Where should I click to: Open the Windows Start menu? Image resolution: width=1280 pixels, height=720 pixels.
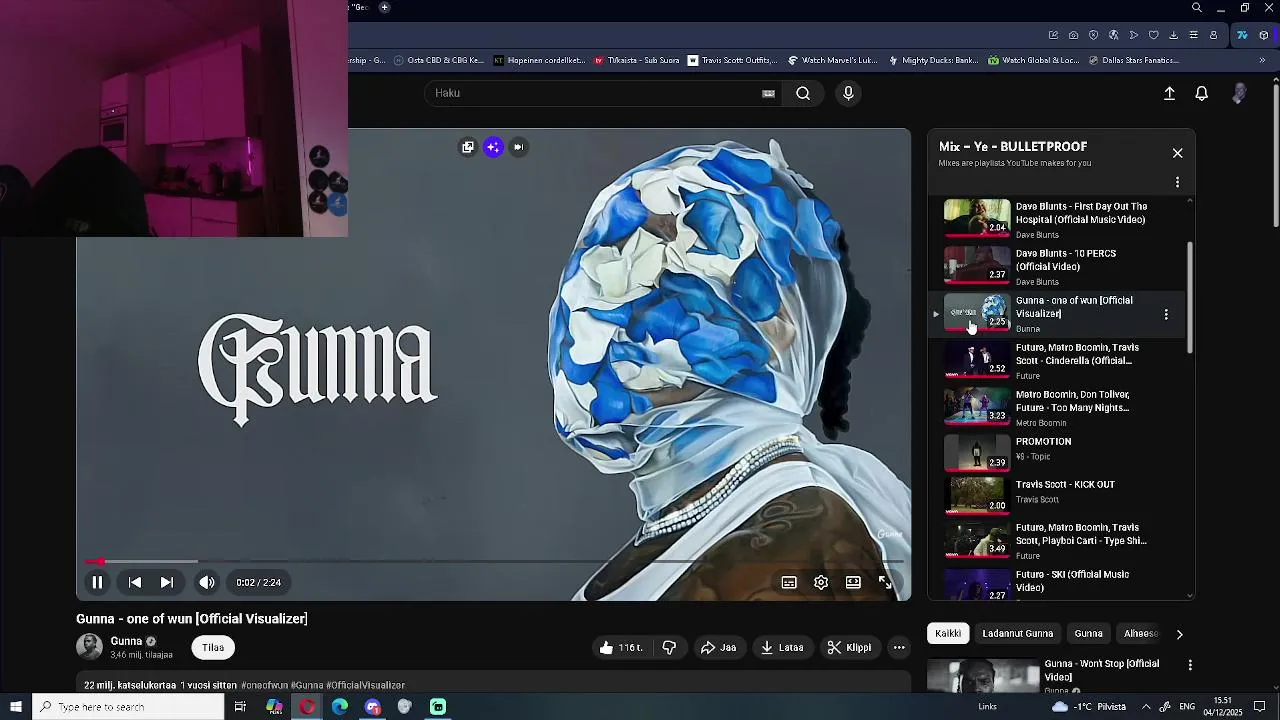(x=15, y=707)
